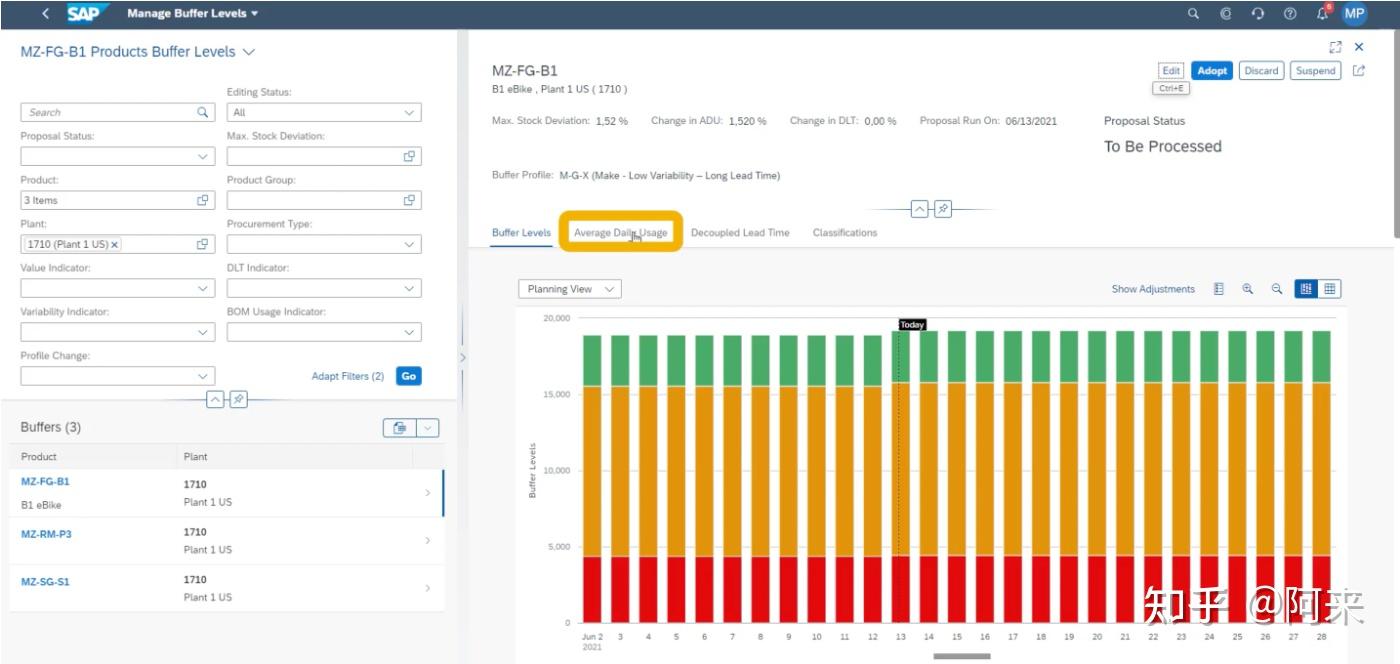Click the chart zoom in magnifier
This screenshot has width=1400, height=664.
pos(1248,289)
